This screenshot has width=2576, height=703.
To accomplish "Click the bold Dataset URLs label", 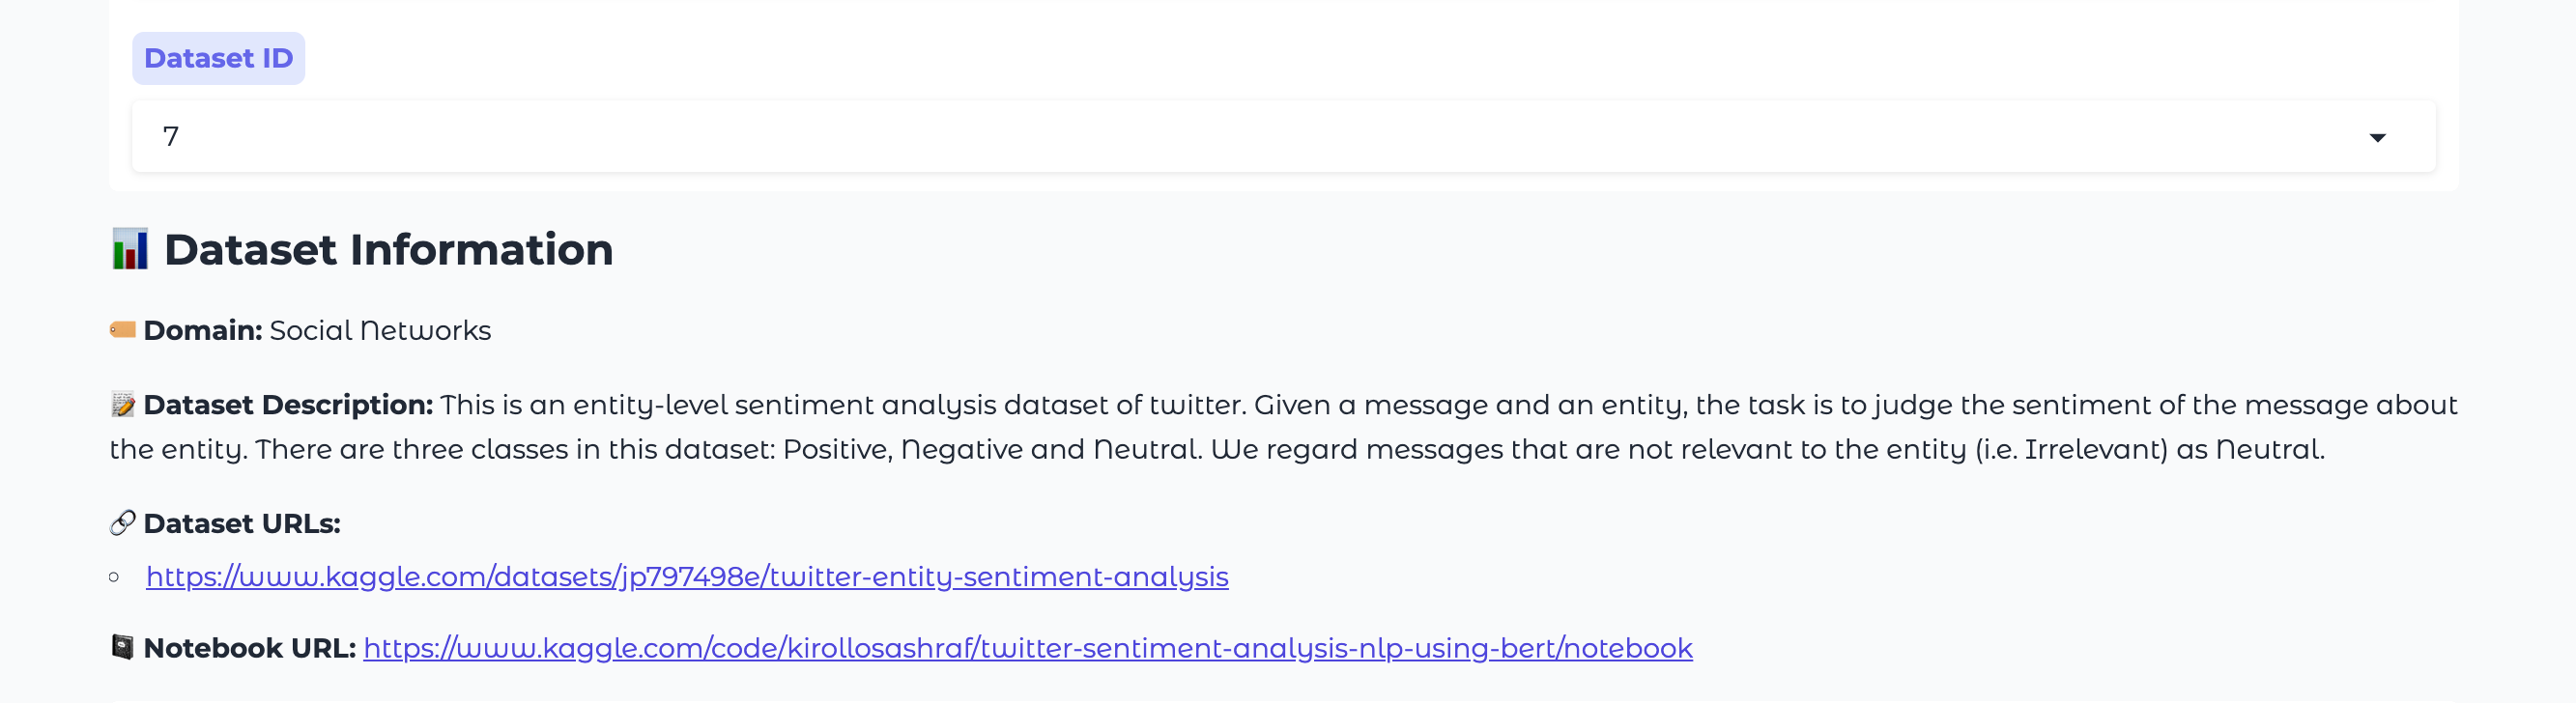I will point(241,523).
